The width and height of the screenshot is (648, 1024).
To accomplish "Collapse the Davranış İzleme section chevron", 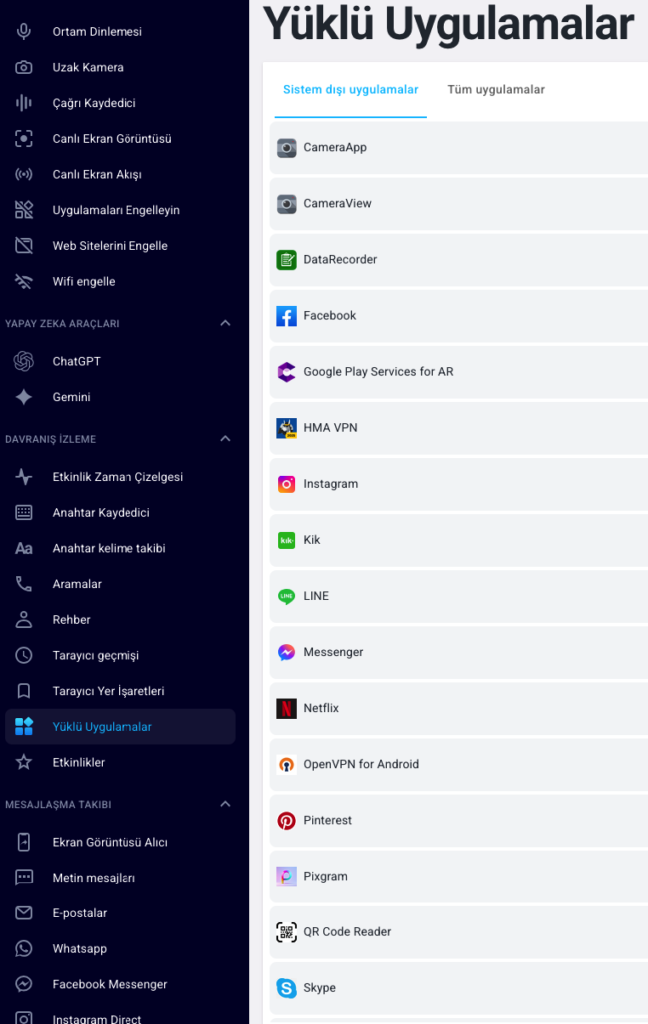I will (225, 439).
